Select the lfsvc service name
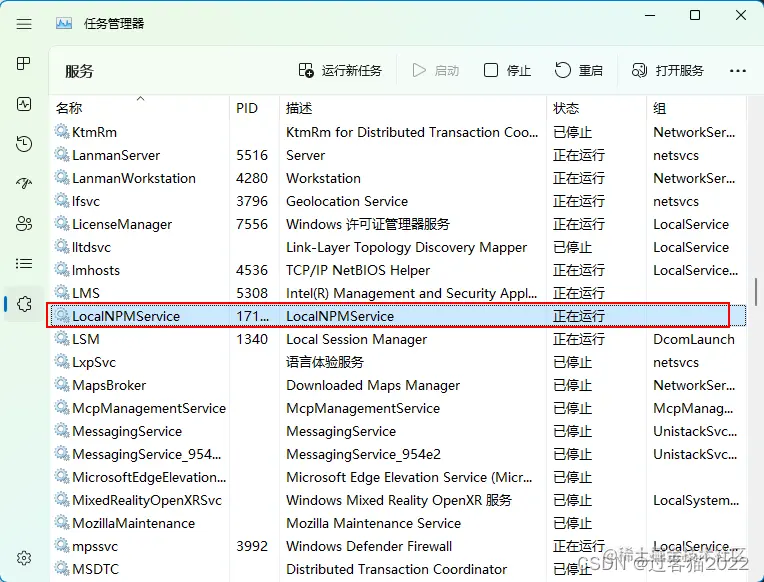This screenshot has height=582, width=764. [86, 201]
